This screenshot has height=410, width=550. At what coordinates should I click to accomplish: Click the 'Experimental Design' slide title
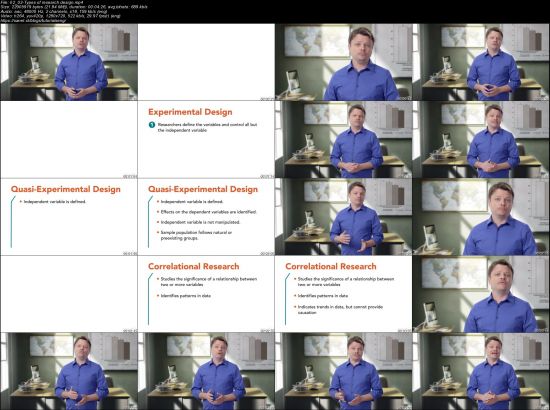[x=190, y=112]
